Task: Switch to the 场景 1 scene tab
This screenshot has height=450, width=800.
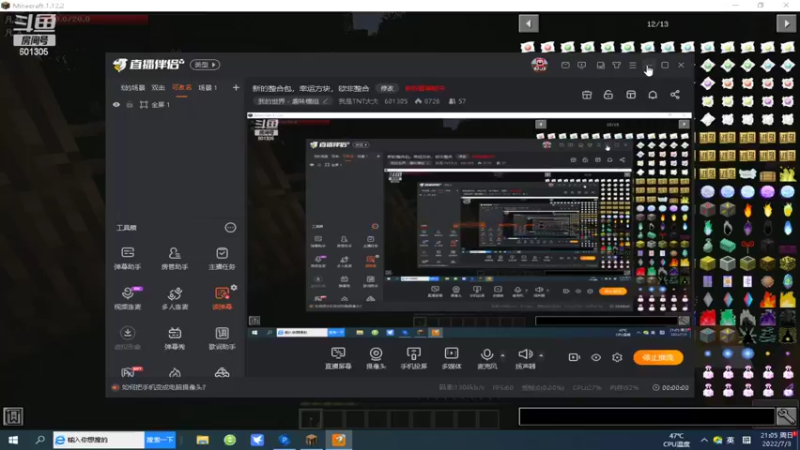Action: [x=208, y=88]
